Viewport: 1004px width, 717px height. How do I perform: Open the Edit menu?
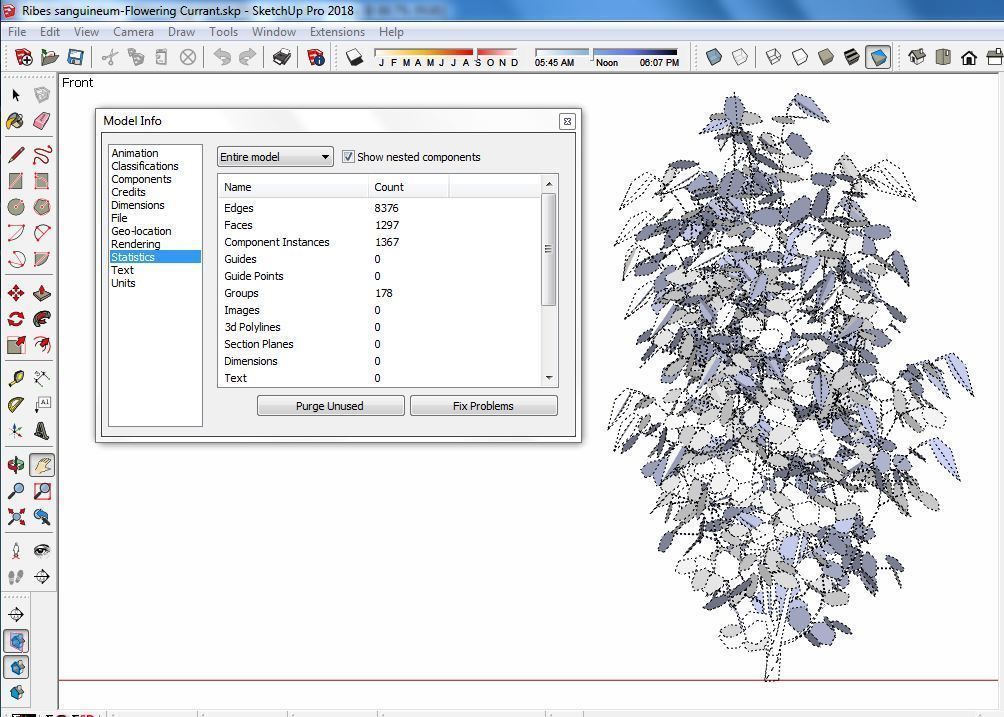(49, 32)
